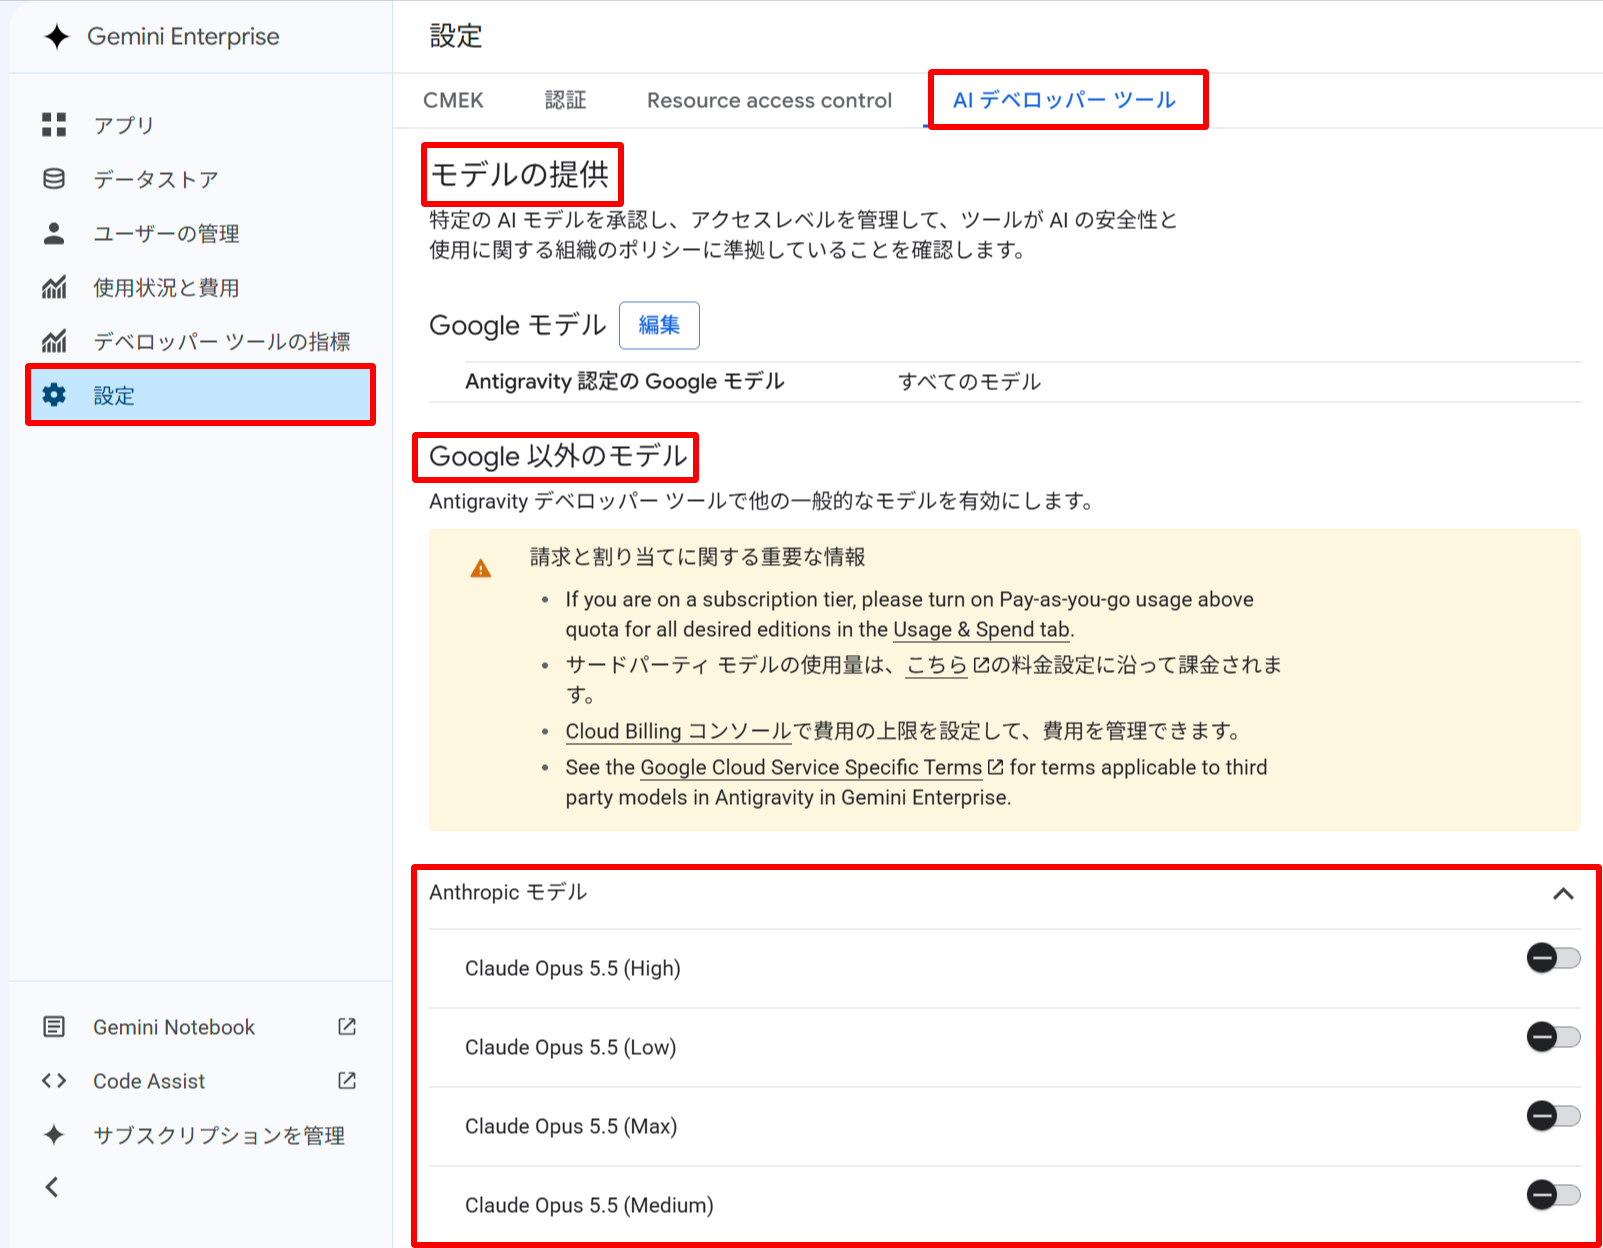Click the 編集 button for Google モデル

(x=659, y=325)
